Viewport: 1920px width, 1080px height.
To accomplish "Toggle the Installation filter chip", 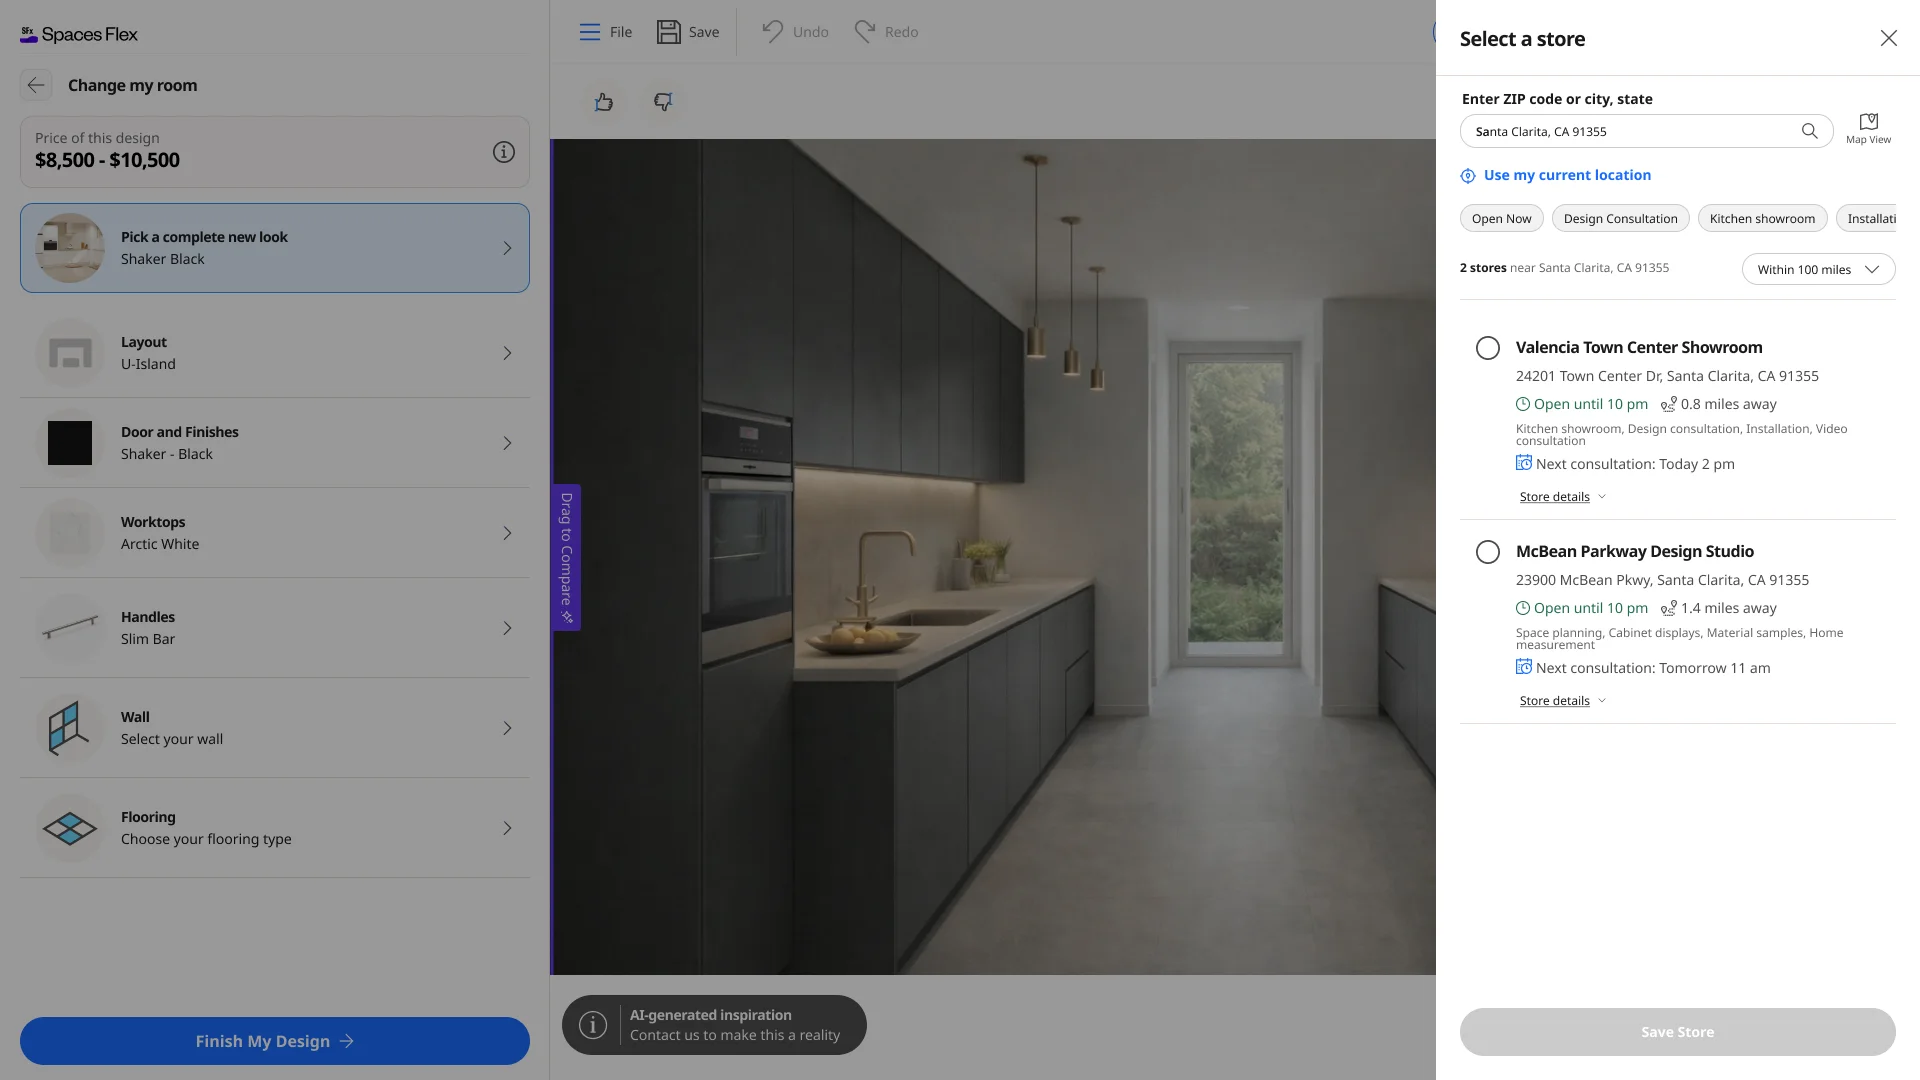I will [x=1866, y=219].
